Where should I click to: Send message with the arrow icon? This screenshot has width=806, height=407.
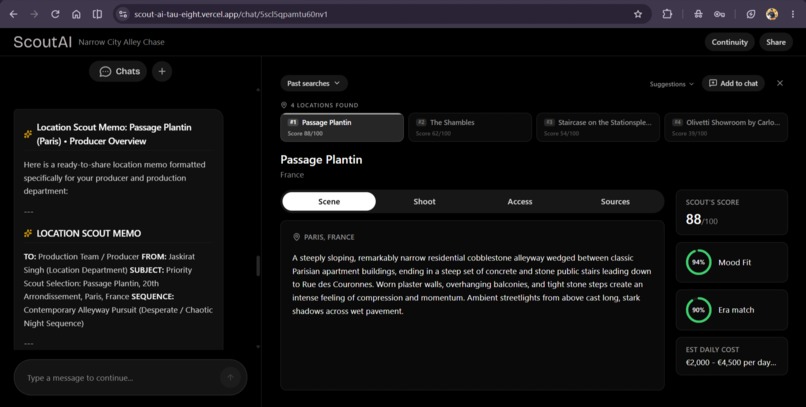[x=230, y=378]
